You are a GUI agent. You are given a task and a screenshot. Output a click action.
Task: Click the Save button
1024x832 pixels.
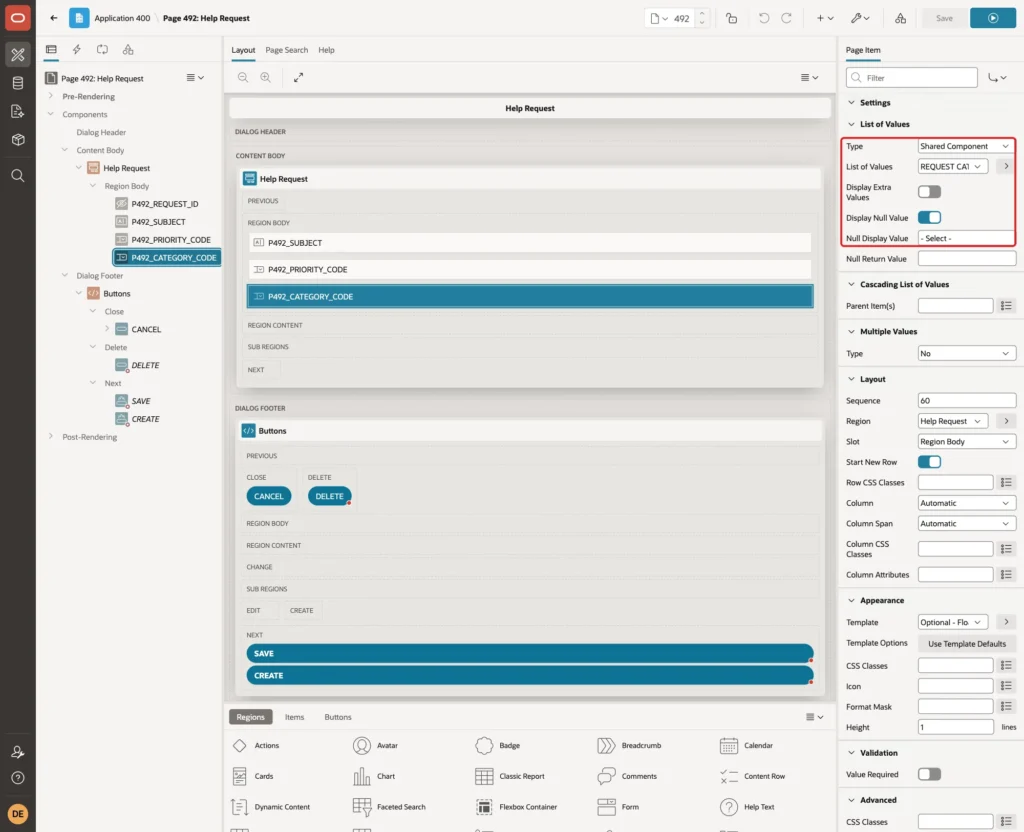944,18
